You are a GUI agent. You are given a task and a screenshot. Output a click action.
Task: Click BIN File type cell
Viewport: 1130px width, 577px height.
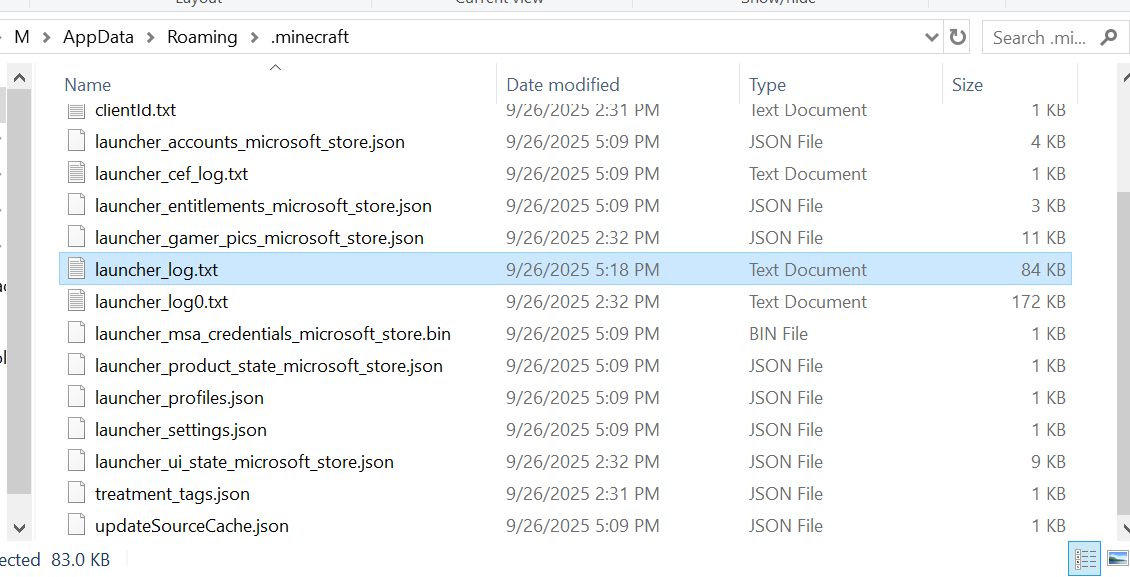point(778,334)
